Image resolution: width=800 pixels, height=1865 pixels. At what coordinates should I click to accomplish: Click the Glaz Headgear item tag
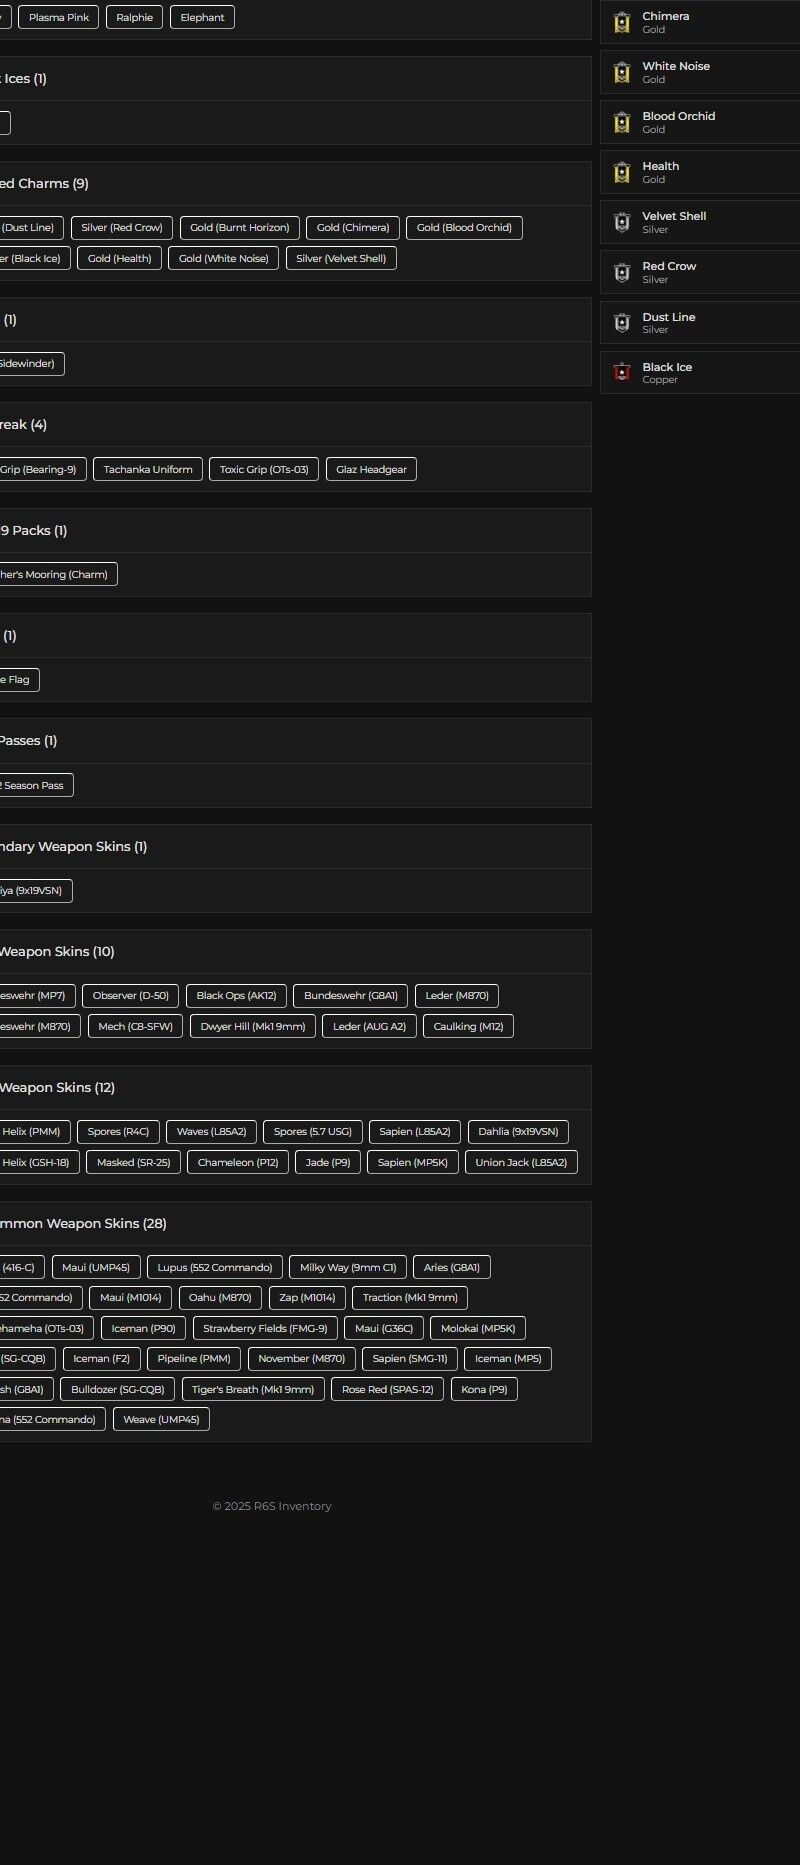click(x=371, y=469)
